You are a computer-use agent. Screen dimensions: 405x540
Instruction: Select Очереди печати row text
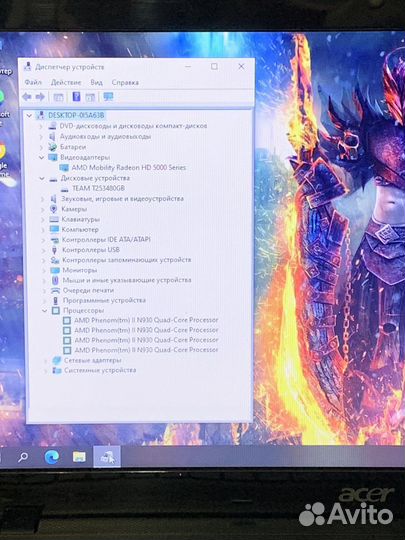tap(88, 291)
